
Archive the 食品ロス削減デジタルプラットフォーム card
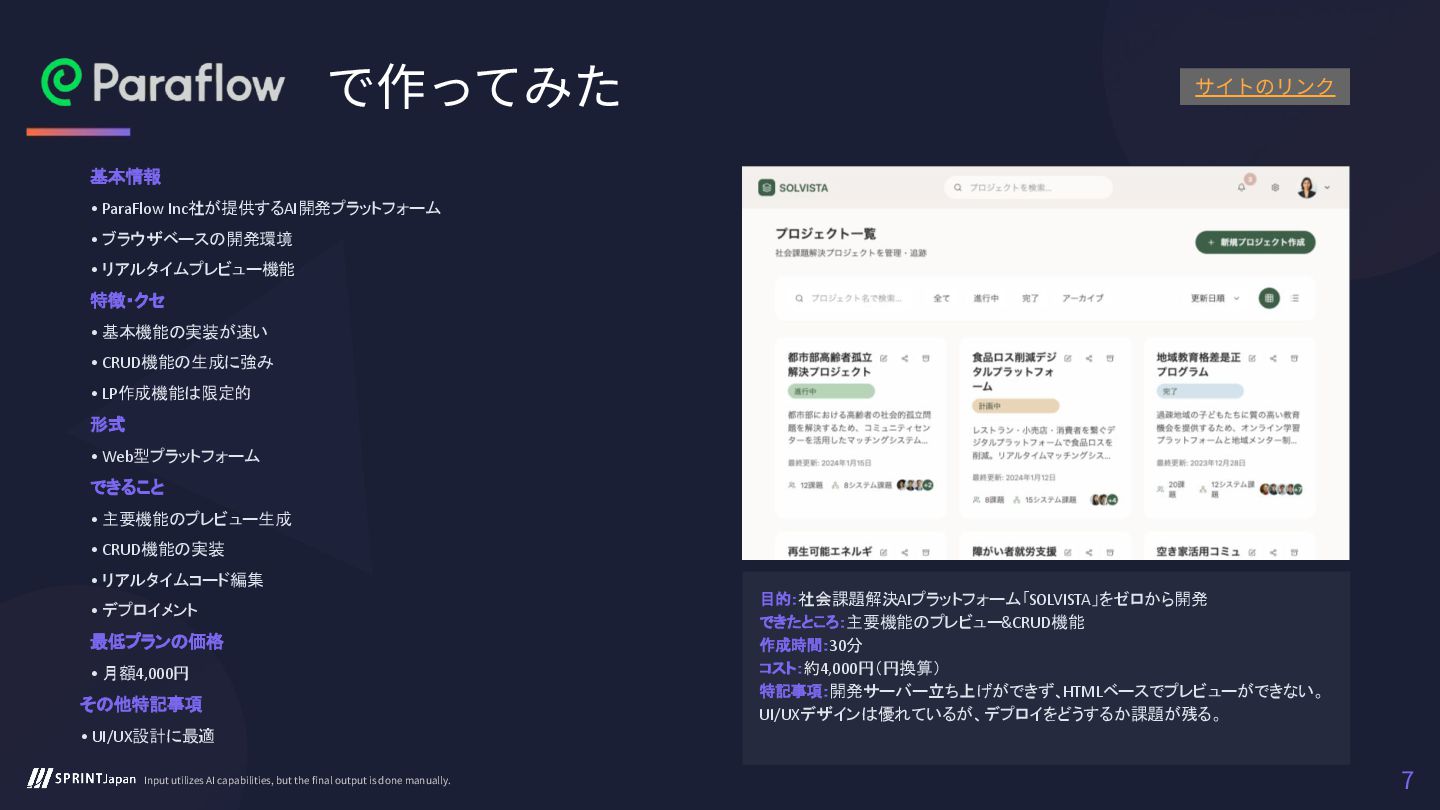pos(1111,358)
